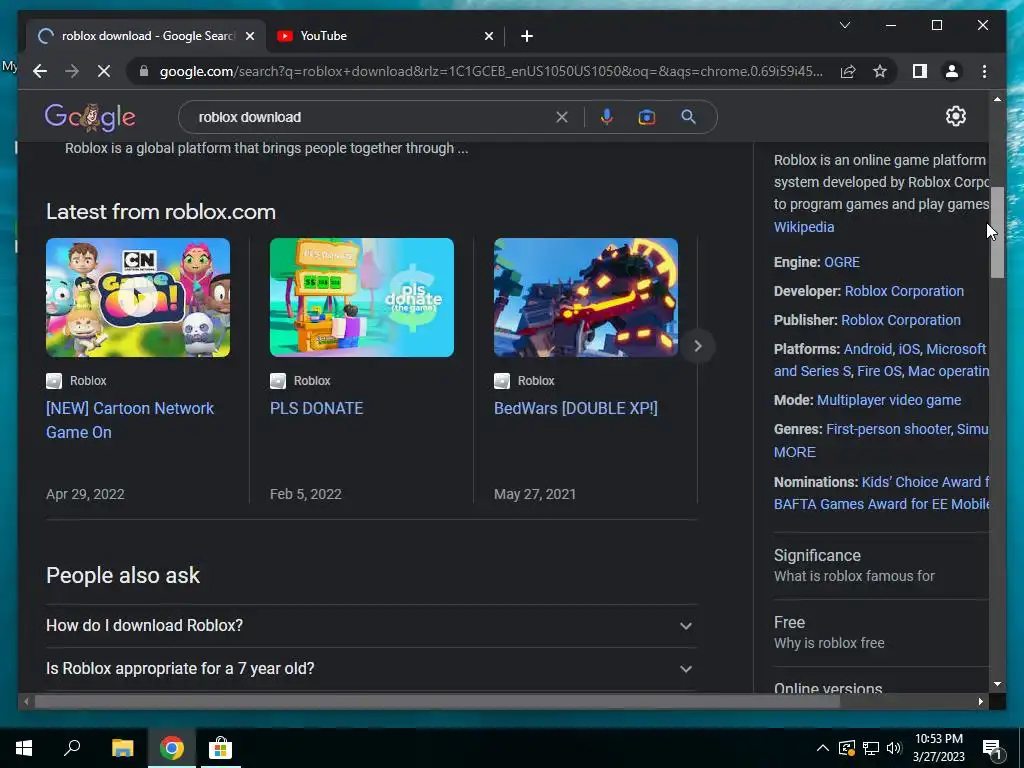Open the Kids' Choice Award nomination link
Viewport: 1024px width, 768px height.
pos(925,482)
